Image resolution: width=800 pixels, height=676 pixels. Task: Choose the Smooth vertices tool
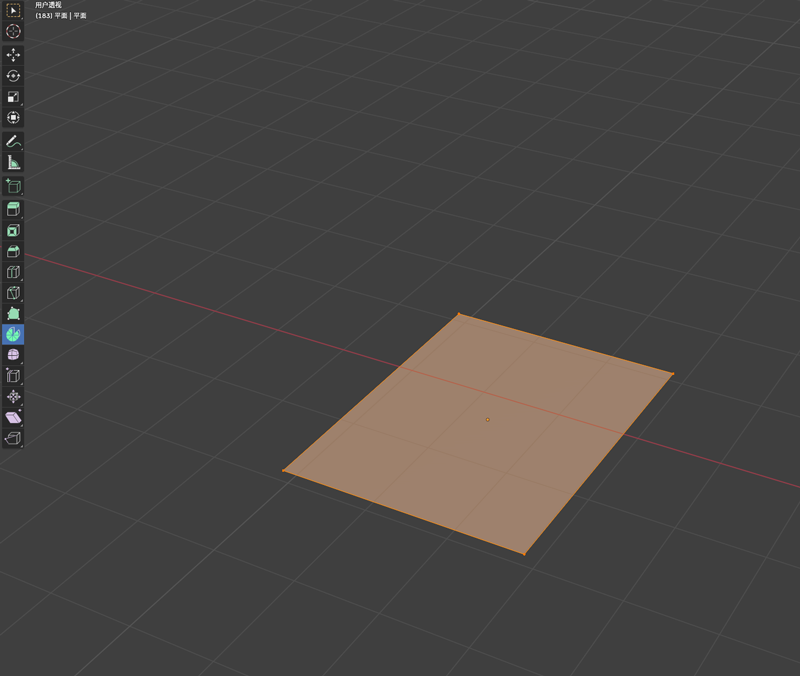14,355
